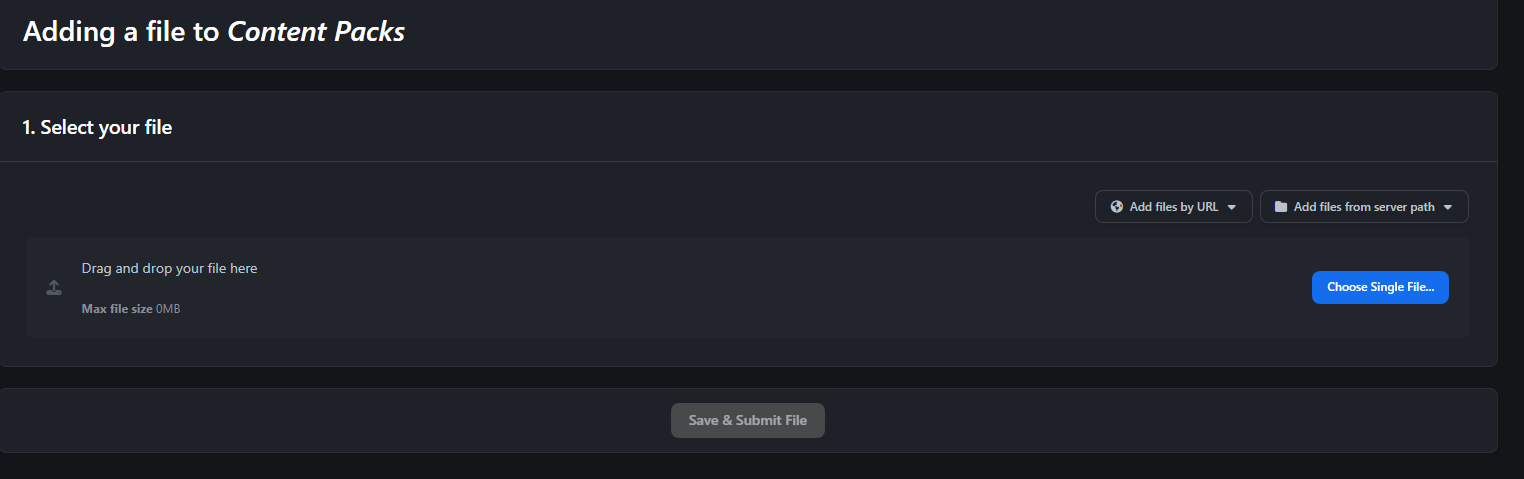Image resolution: width=1524 pixels, height=479 pixels.
Task: Click the globe icon beside Add files by URL
Action: [1117, 207]
